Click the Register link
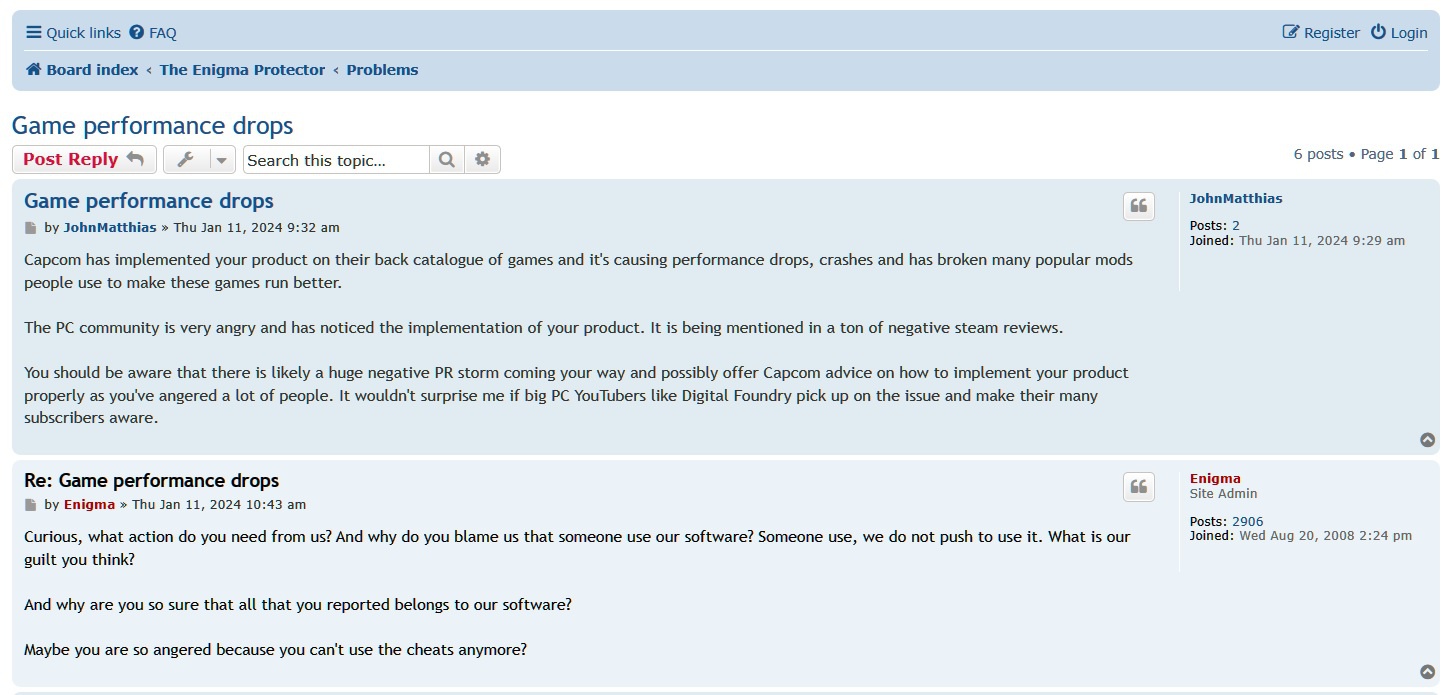Image resolution: width=1452 pixels, height=695 pixels. [x=1321, y=33]
